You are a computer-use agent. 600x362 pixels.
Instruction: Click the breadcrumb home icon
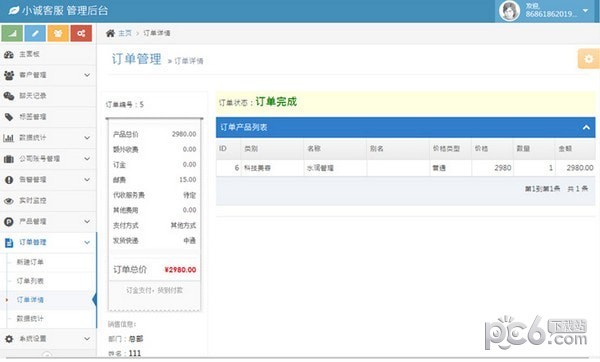click(x=110, y=33)
